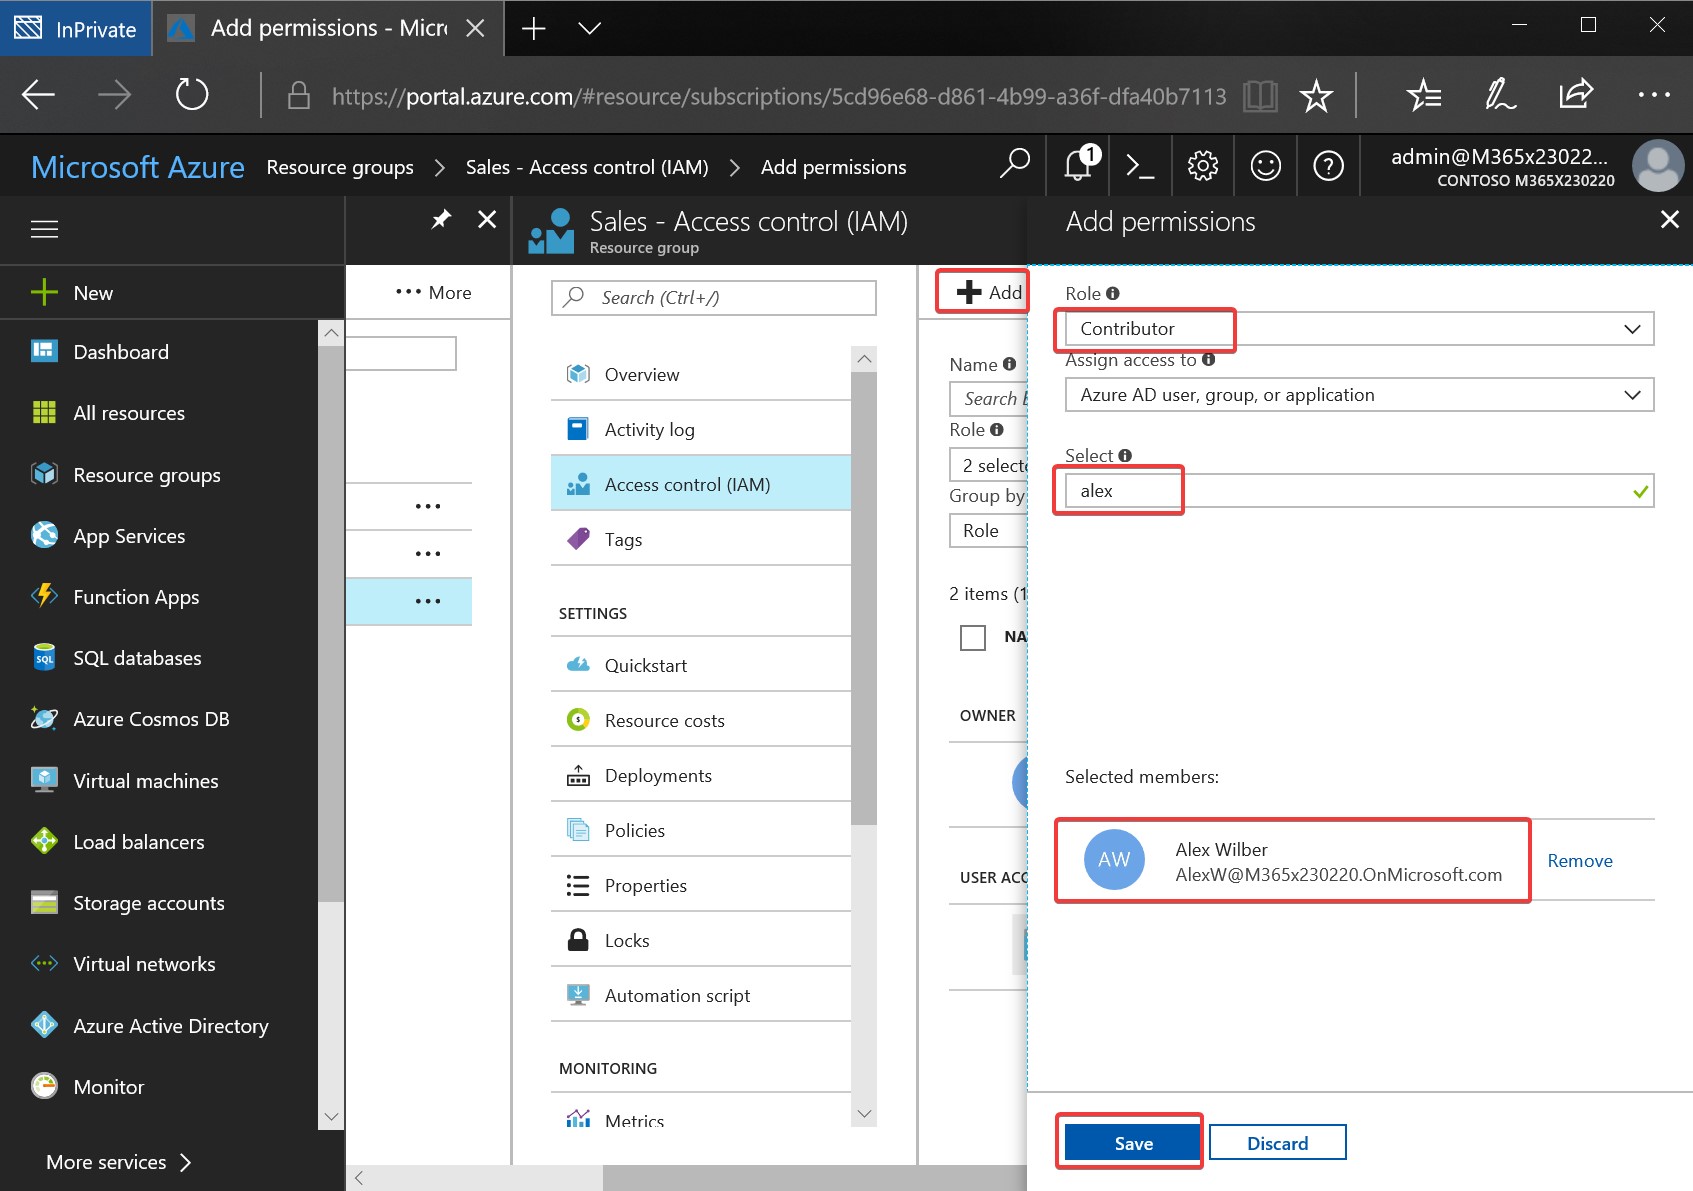Click the Azure search magnifier icon
Image resolution: width=1693 pixels, height=1191 pixels.
coord(1014,164)
